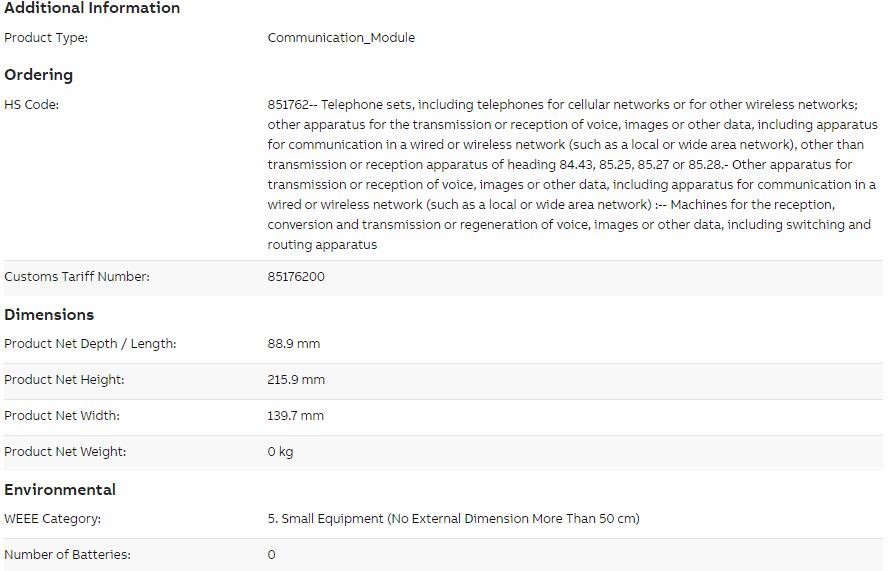Click the Small Equipment WEEE category value
The height and width of the screenshot is (571, 892).
click(453, 519)
